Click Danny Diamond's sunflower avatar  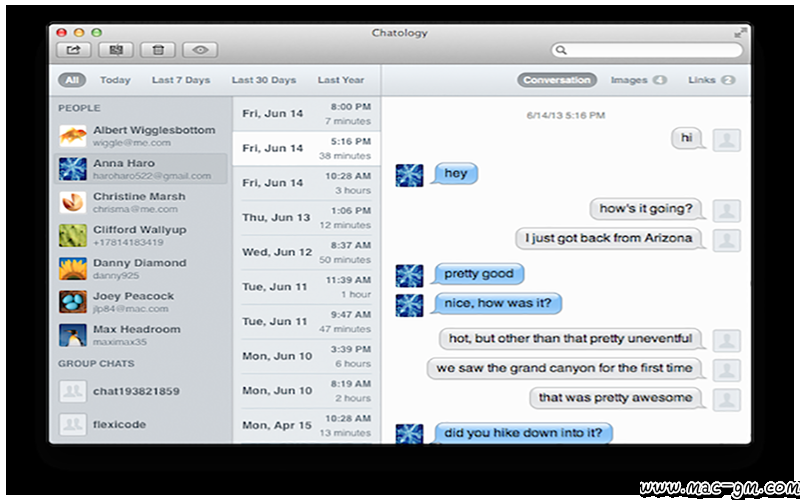pos(72,269)
